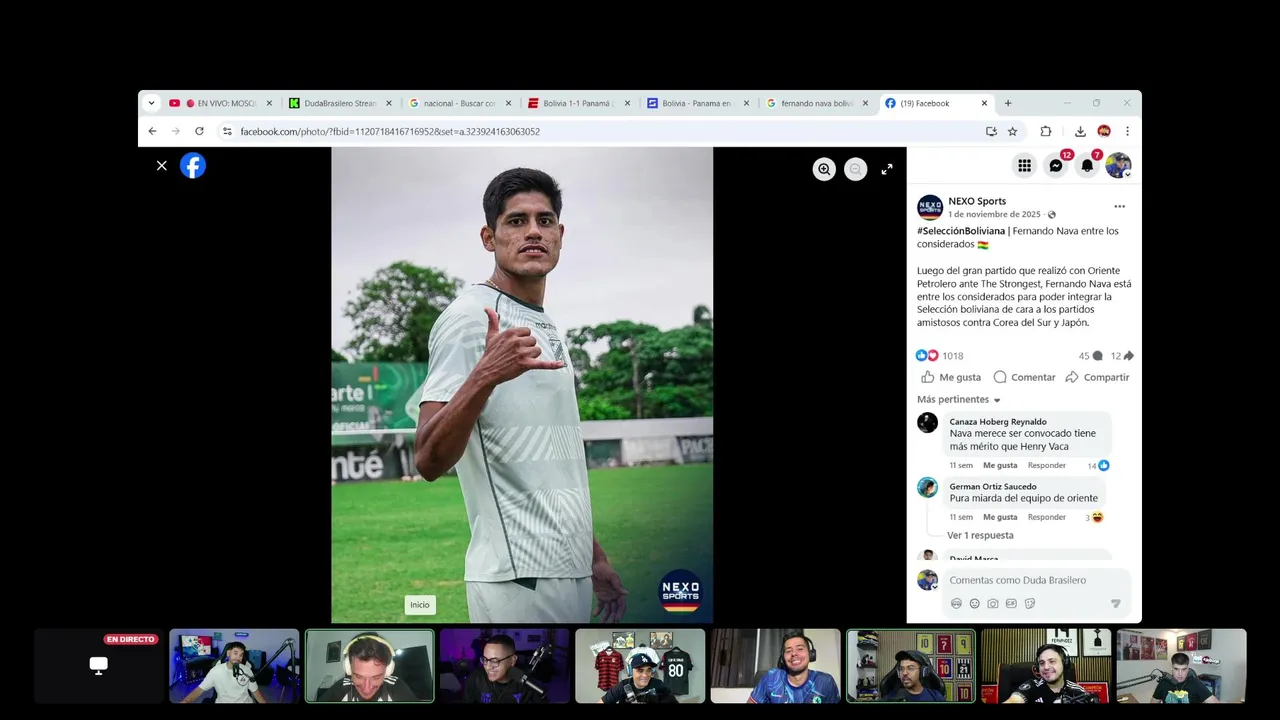The width and height of the screenshot is (1280, 720).
Task: Reply to Canaza Hoberg Reynaldo's comment
Action: point(1047,465)
